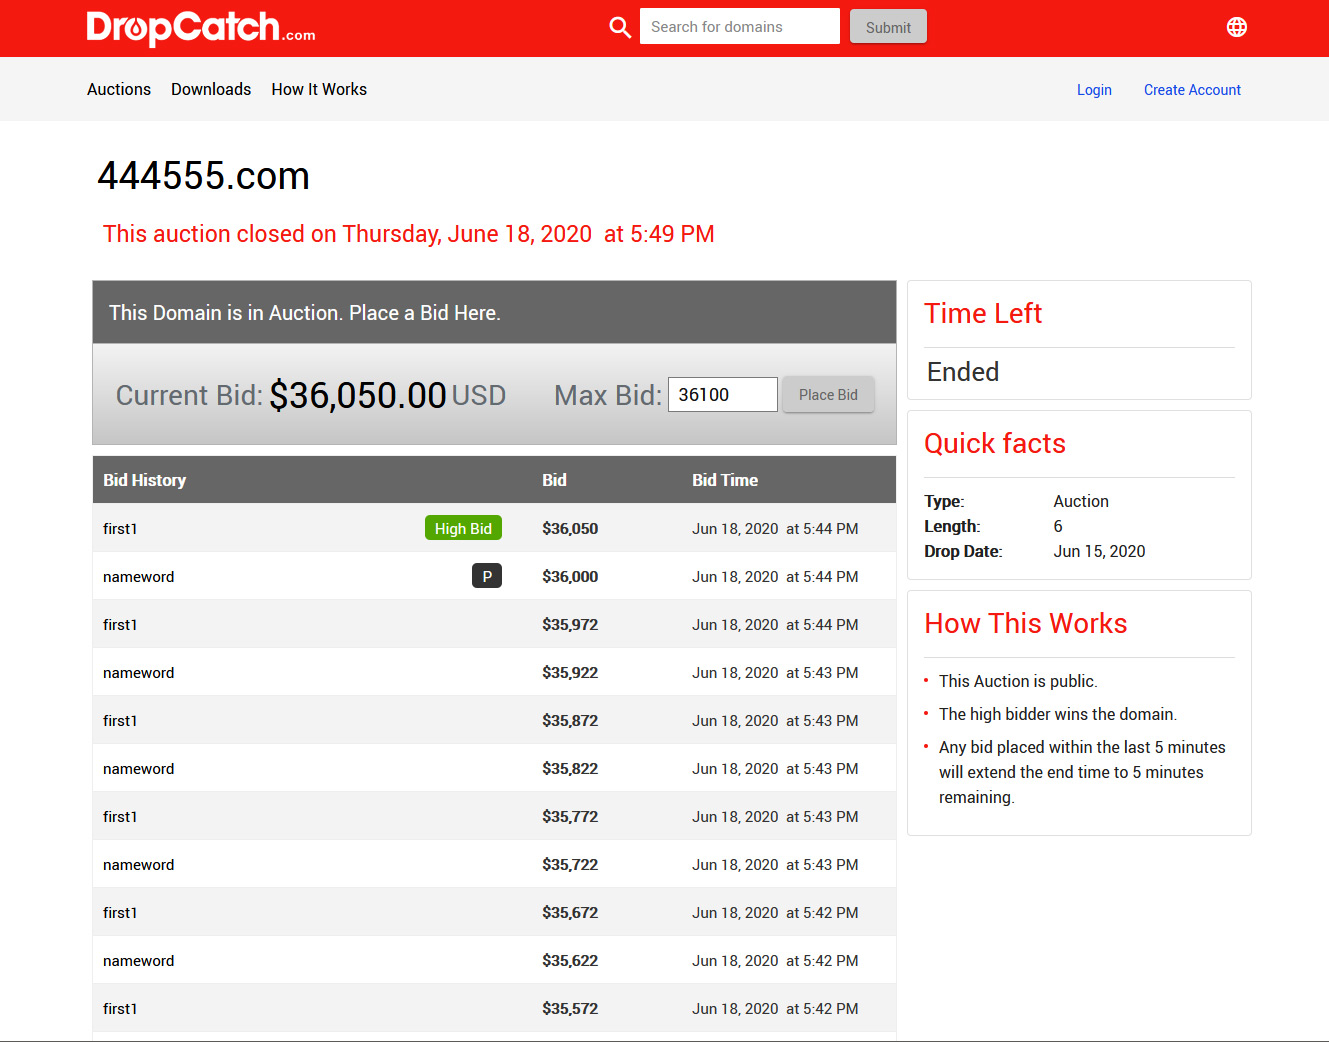
Task: Click bidder first1 in the $35,972 row
Action: [120, 624]
